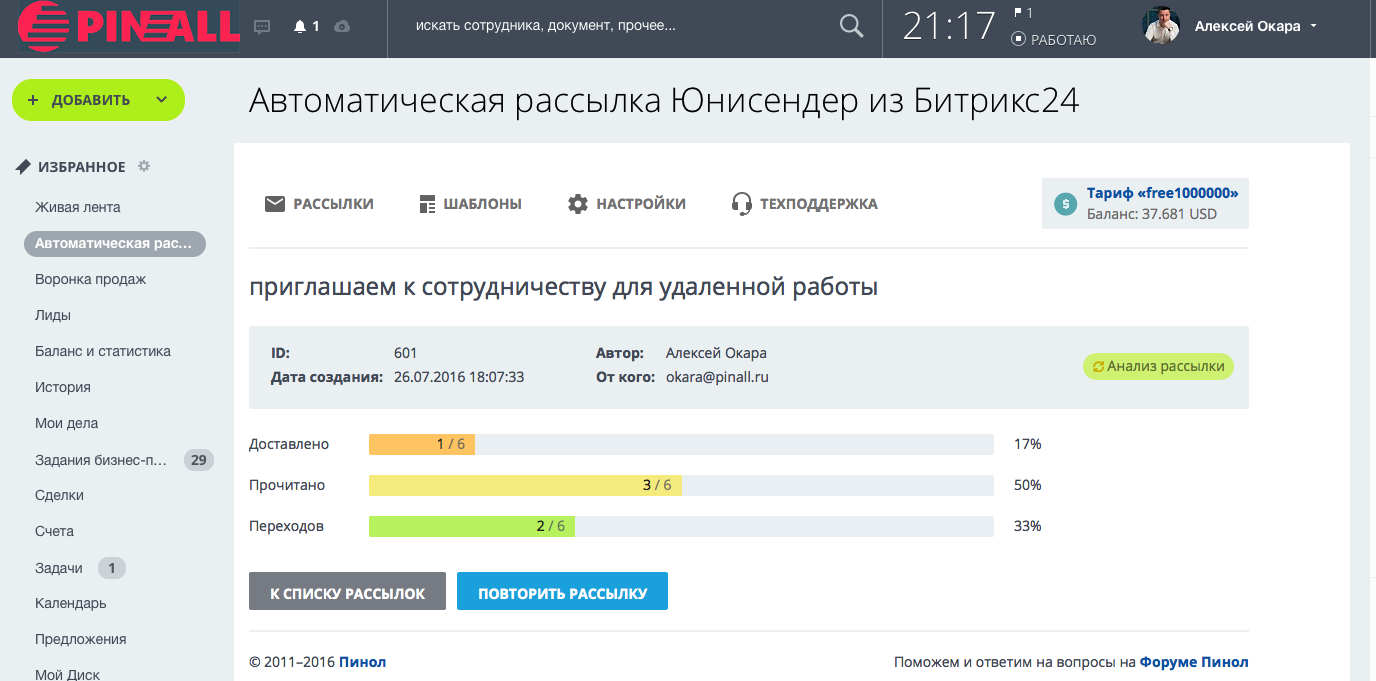Click the Анализ рассылки button
Image resolution: width=1376 pixels, height=681 pixels.
(1158, 366)
